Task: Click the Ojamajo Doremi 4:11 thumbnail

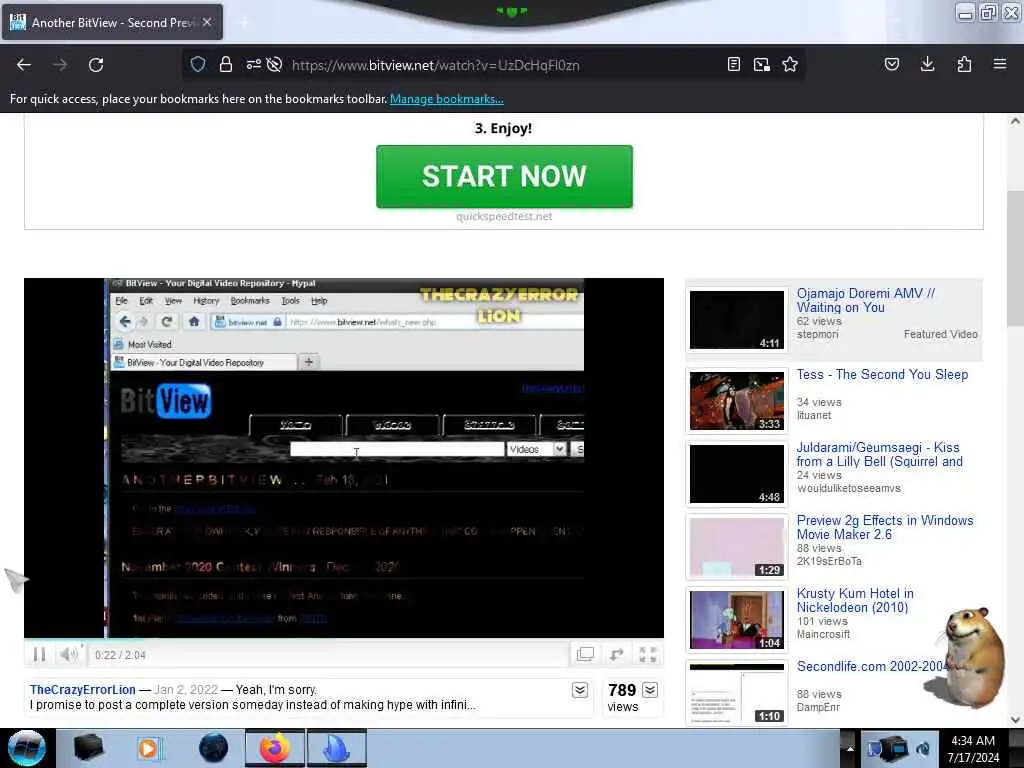Action: pyautogui.click(x=737, y=320)
